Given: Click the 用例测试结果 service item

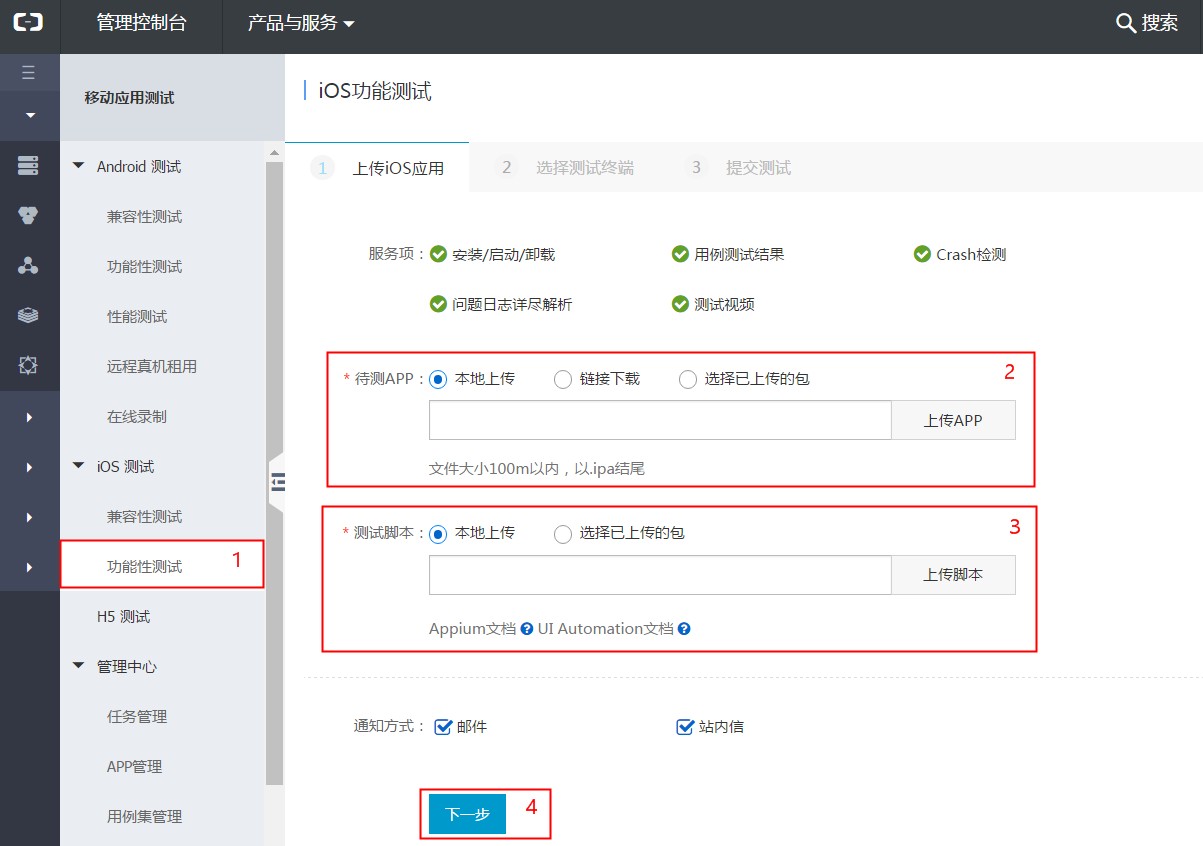Looking at the screenshot, I should pyautogui.click(x=728, y=255).
